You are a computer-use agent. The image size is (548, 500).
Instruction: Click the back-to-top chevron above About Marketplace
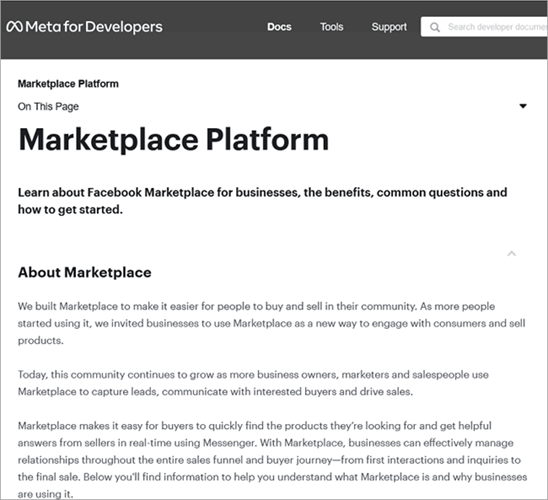click(x=512, y=254)
